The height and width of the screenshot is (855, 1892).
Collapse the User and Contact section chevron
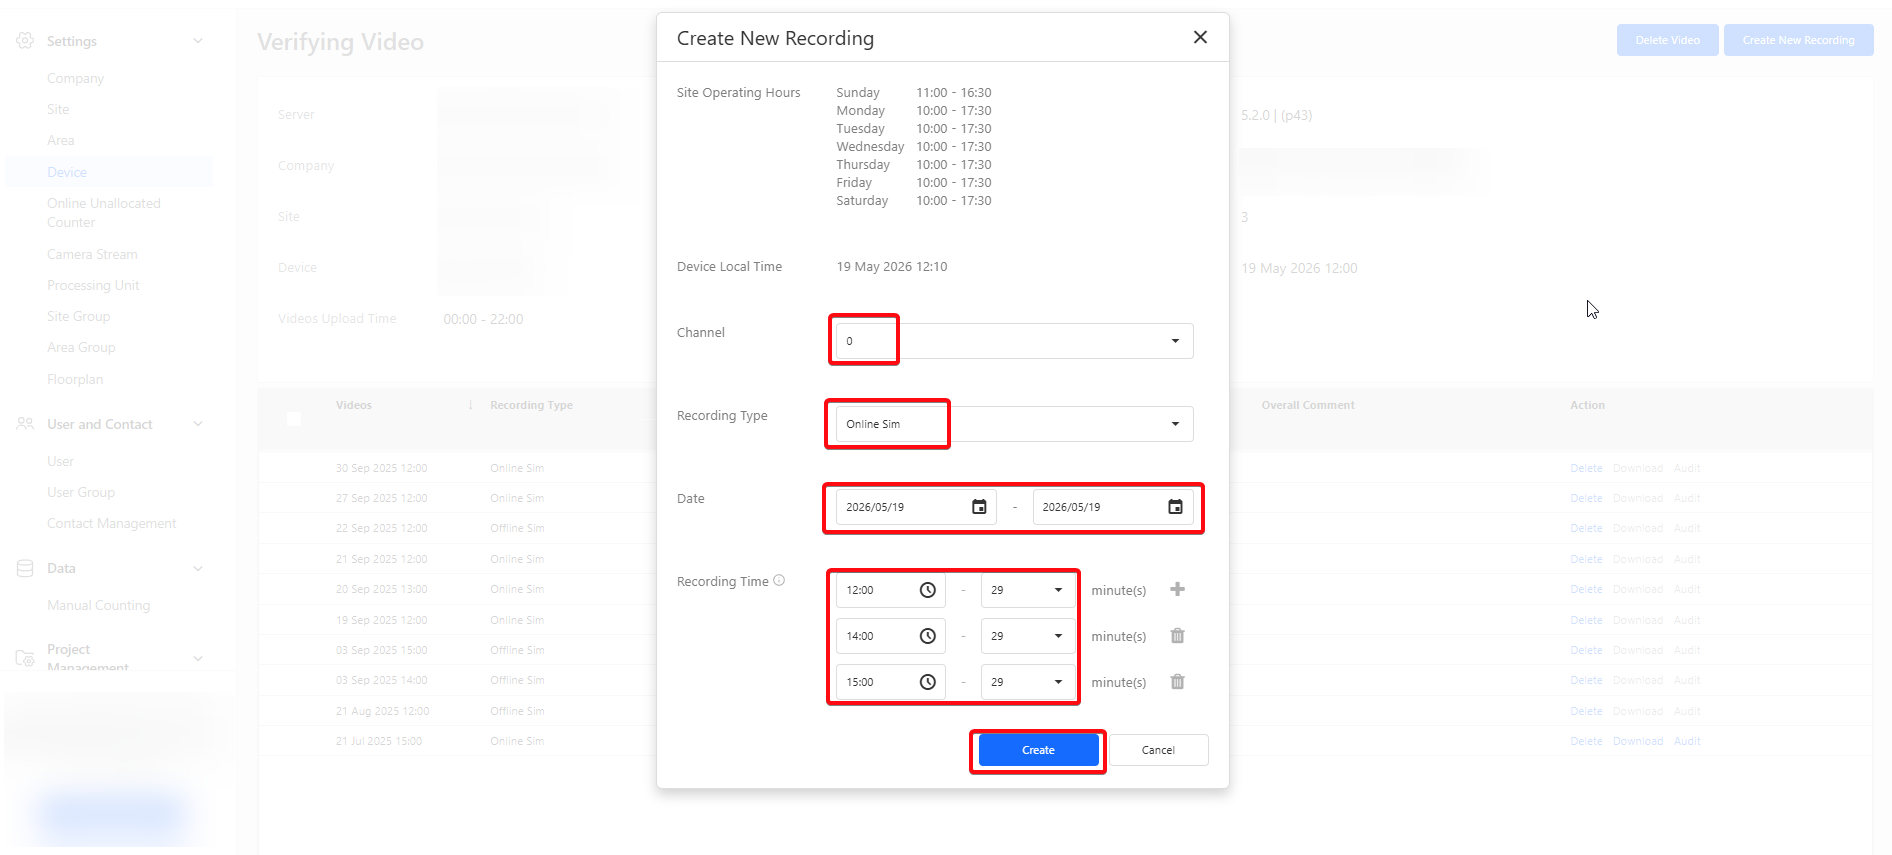pyautogui.click(x=198, y=424)
